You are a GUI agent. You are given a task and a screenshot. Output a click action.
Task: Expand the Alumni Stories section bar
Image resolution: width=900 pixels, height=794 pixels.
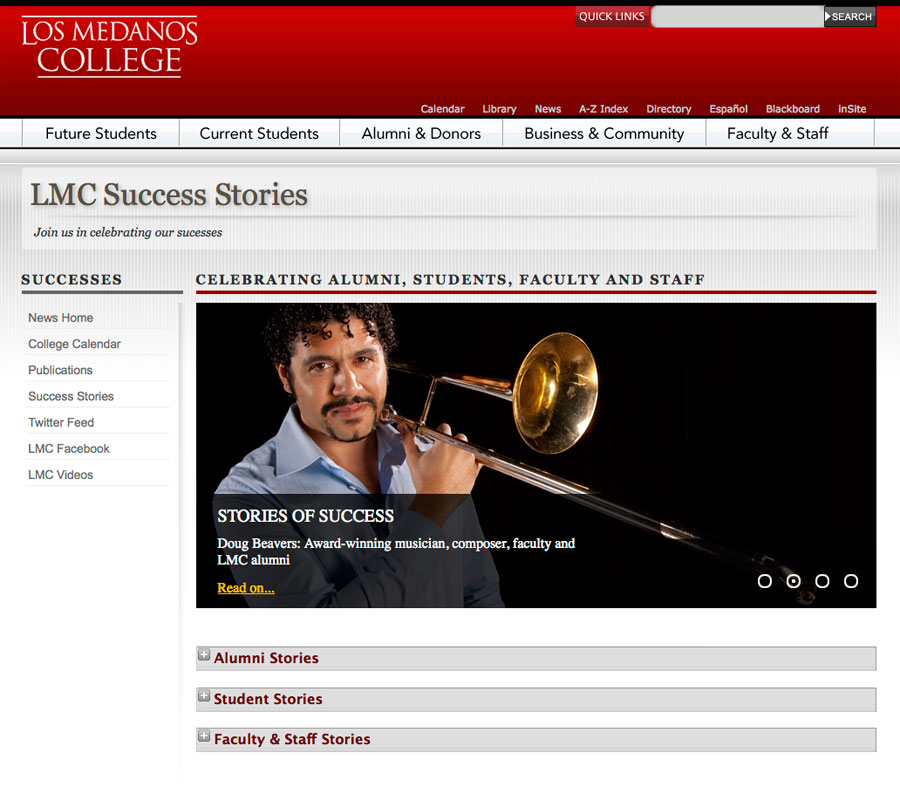(536, 659)
